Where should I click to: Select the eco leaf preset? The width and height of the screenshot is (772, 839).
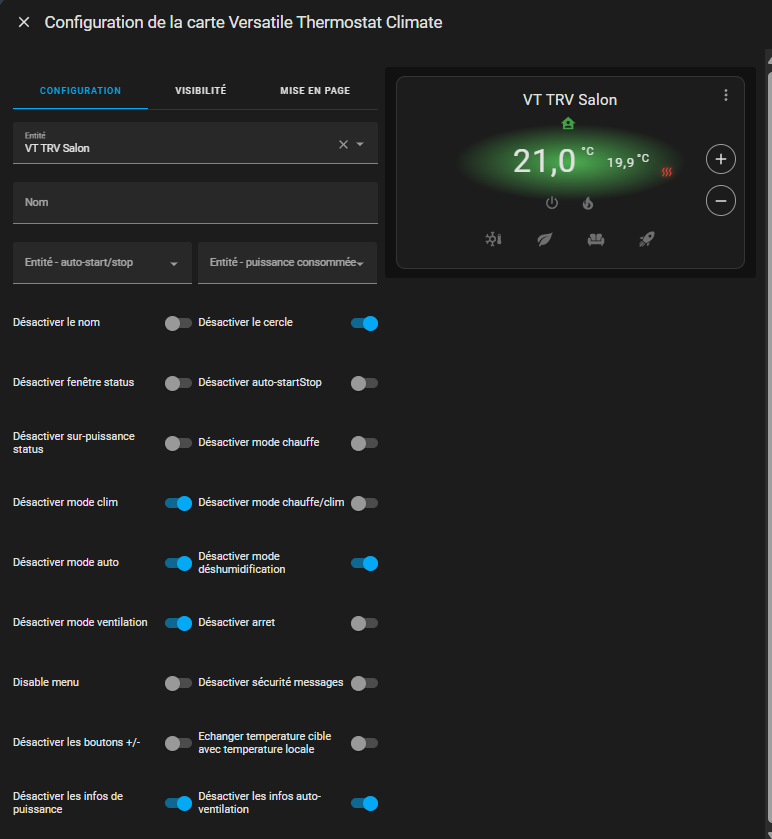(x=545, y=240)
